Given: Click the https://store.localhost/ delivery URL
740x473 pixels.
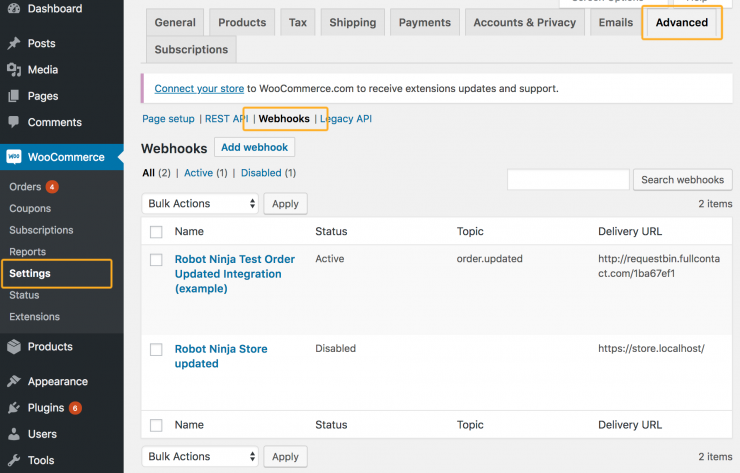Looking at the screenshot, I should click(x=651, y=348).
